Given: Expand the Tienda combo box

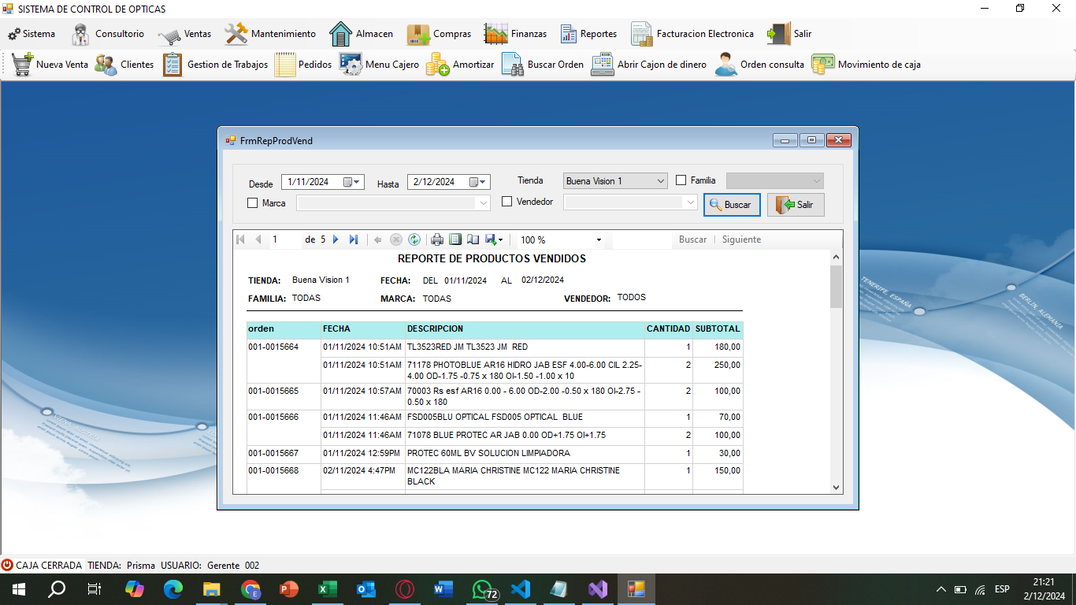Looking at the screenshot, I should coord(660,181).
